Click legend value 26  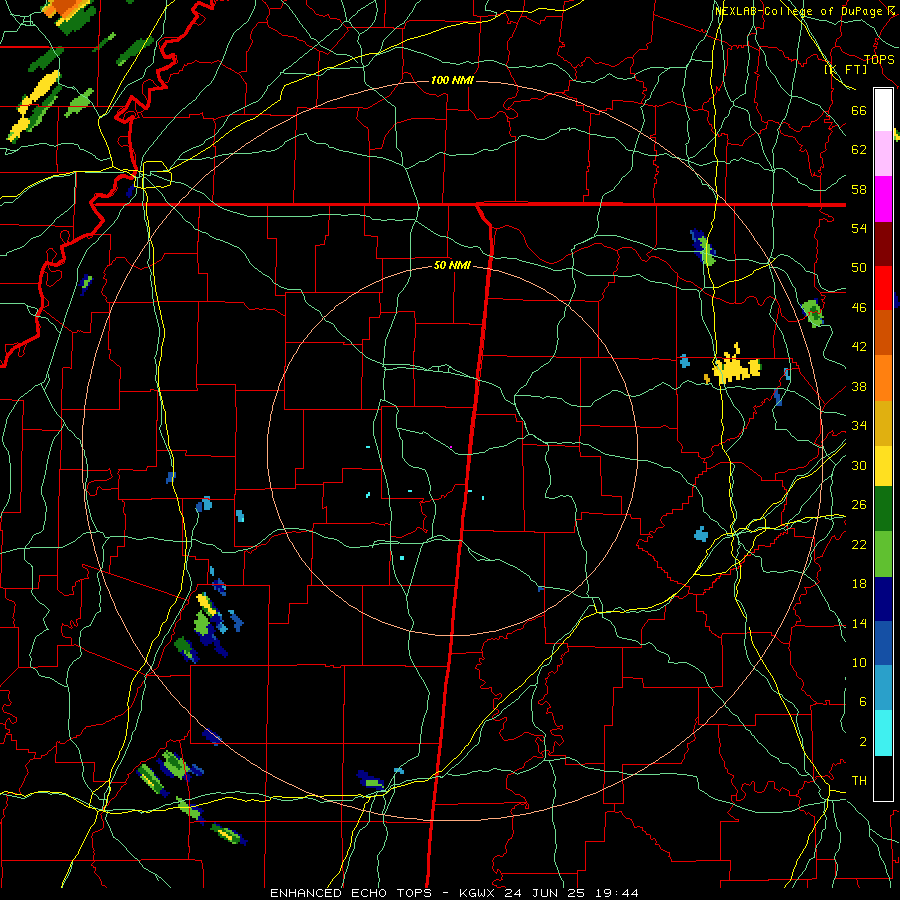tap(859, 505)
